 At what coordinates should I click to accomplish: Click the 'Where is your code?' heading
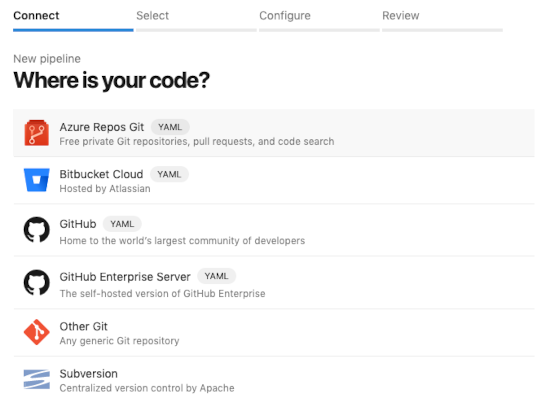pos(112,80)
